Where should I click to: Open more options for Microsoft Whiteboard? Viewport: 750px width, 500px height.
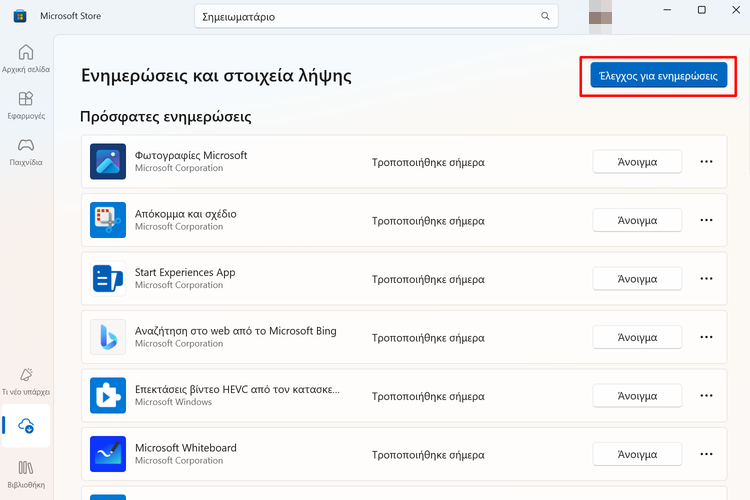point(706,454)
